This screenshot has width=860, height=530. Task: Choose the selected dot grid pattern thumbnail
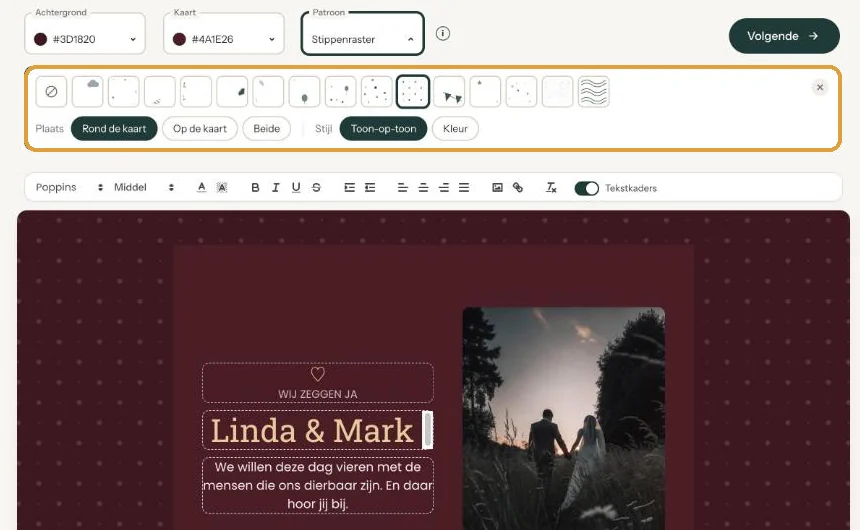412,92
